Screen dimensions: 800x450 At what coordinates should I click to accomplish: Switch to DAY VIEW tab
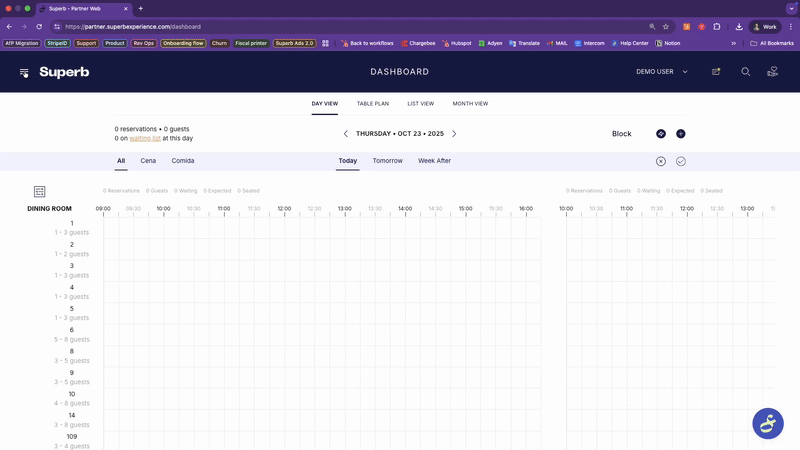(324, 104)
